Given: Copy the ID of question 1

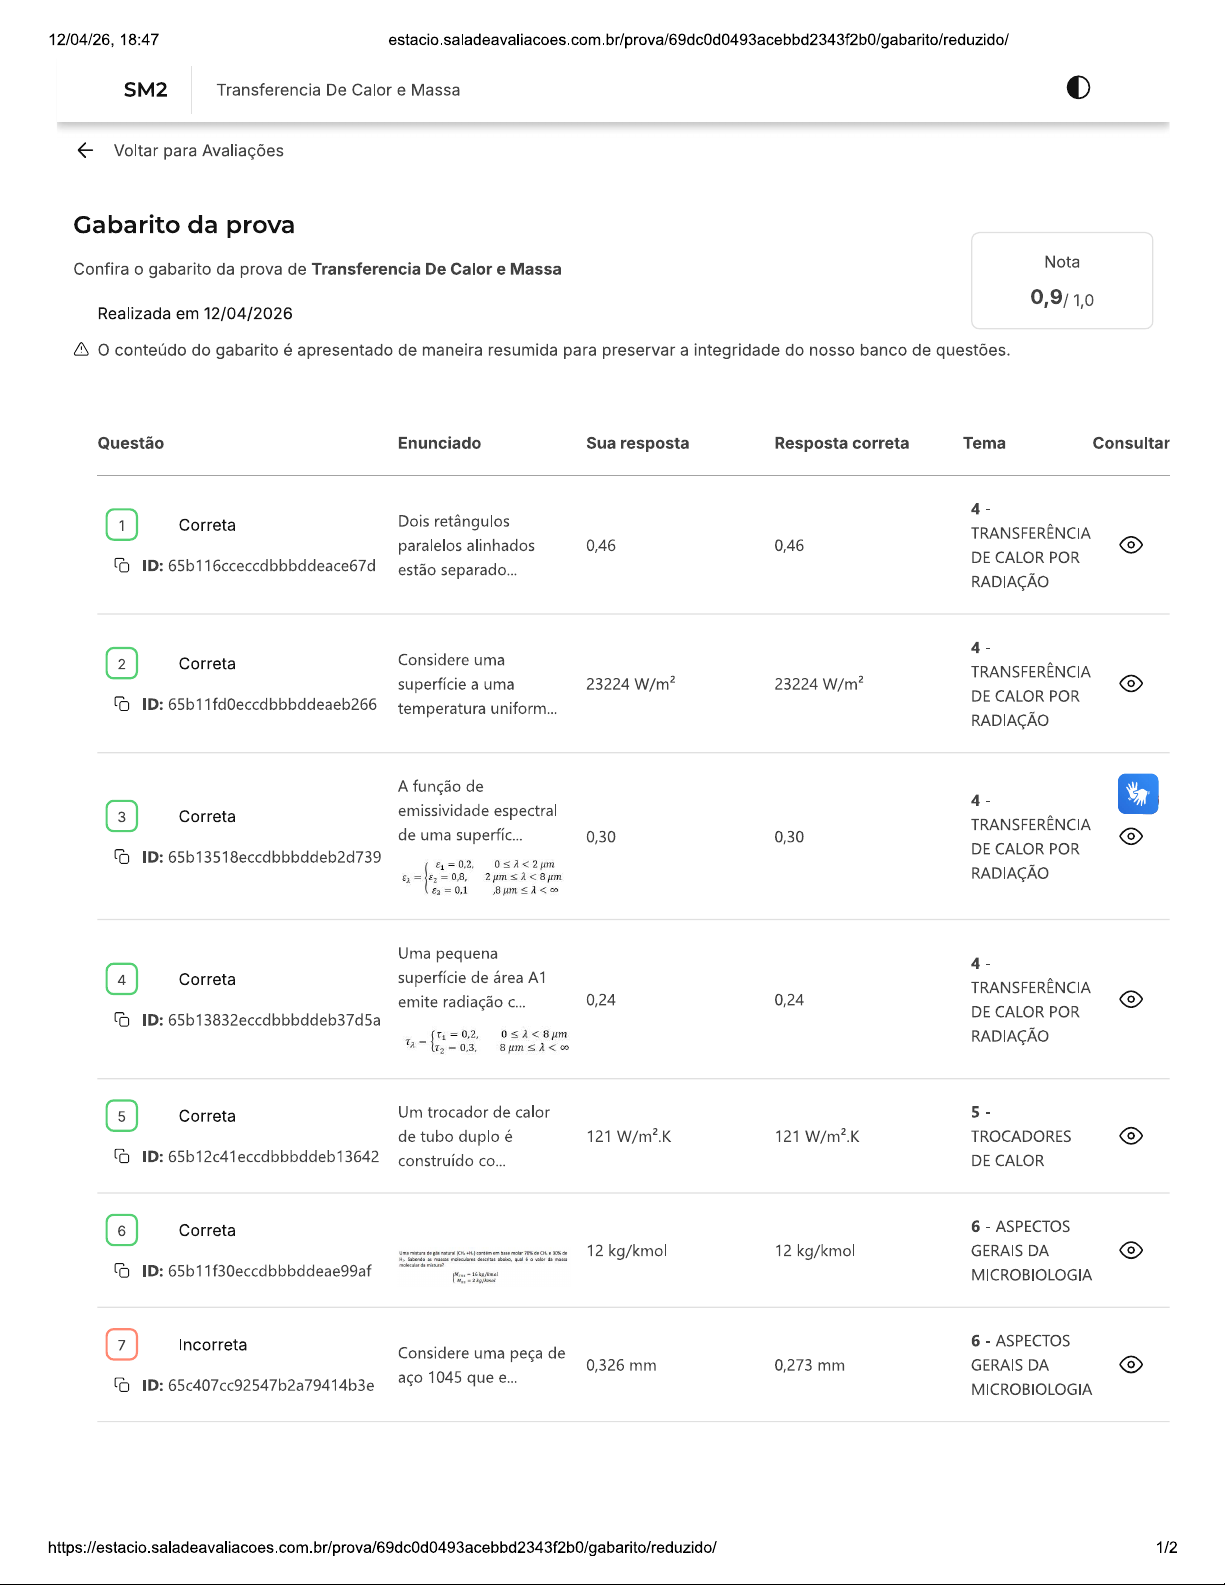Looking at the screenshot, I should 122,566.
